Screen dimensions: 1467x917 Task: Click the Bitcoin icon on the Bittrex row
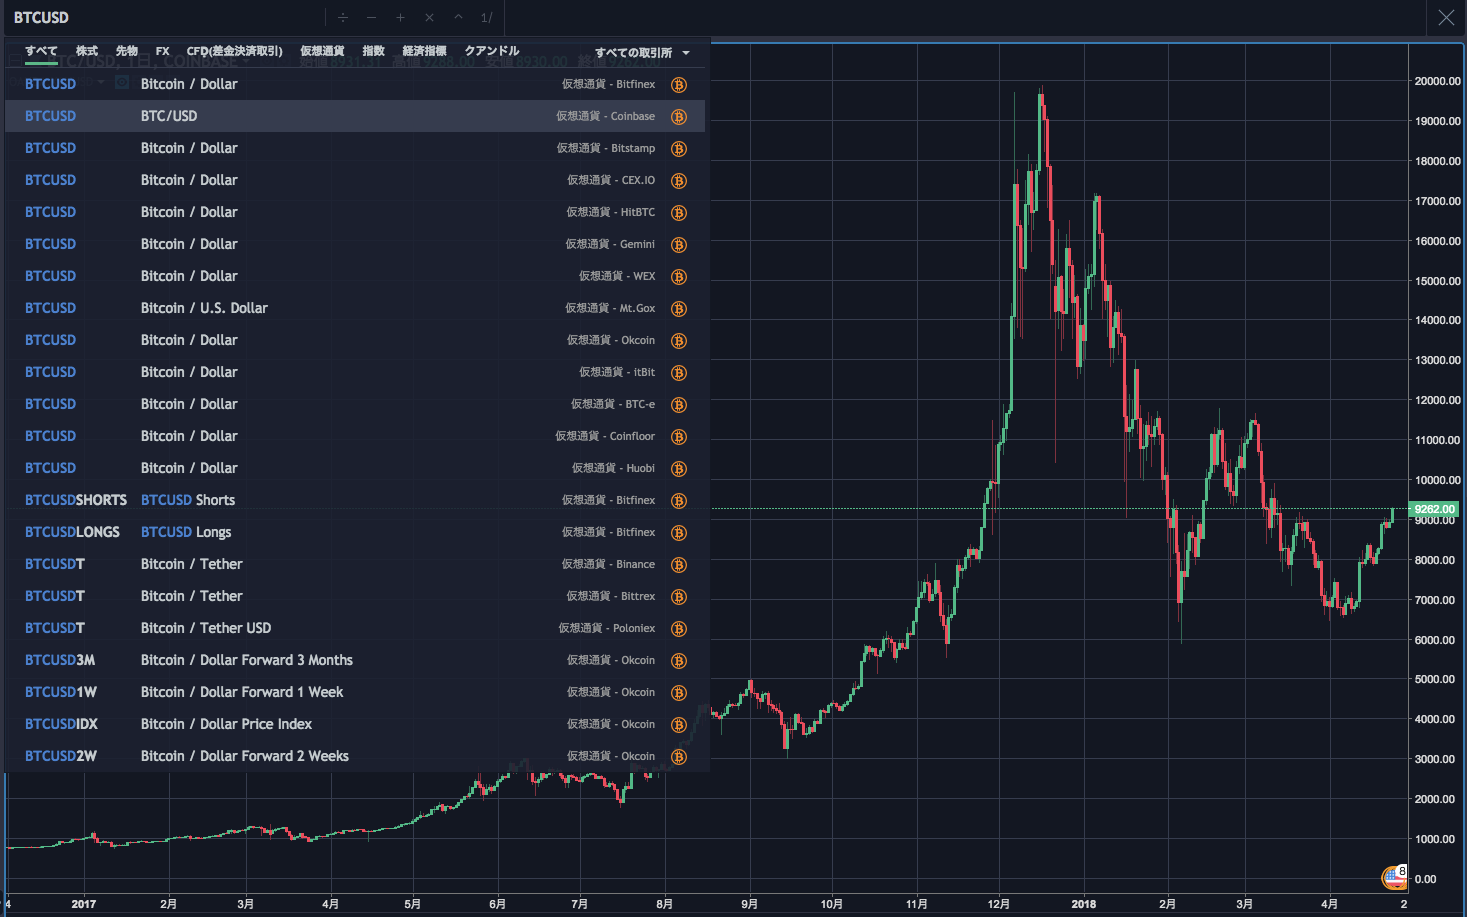coord(679,597)
